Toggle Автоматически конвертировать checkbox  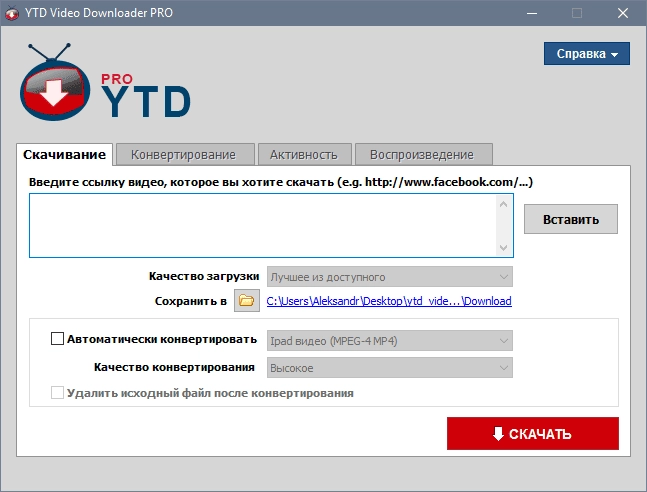point(57,339)
